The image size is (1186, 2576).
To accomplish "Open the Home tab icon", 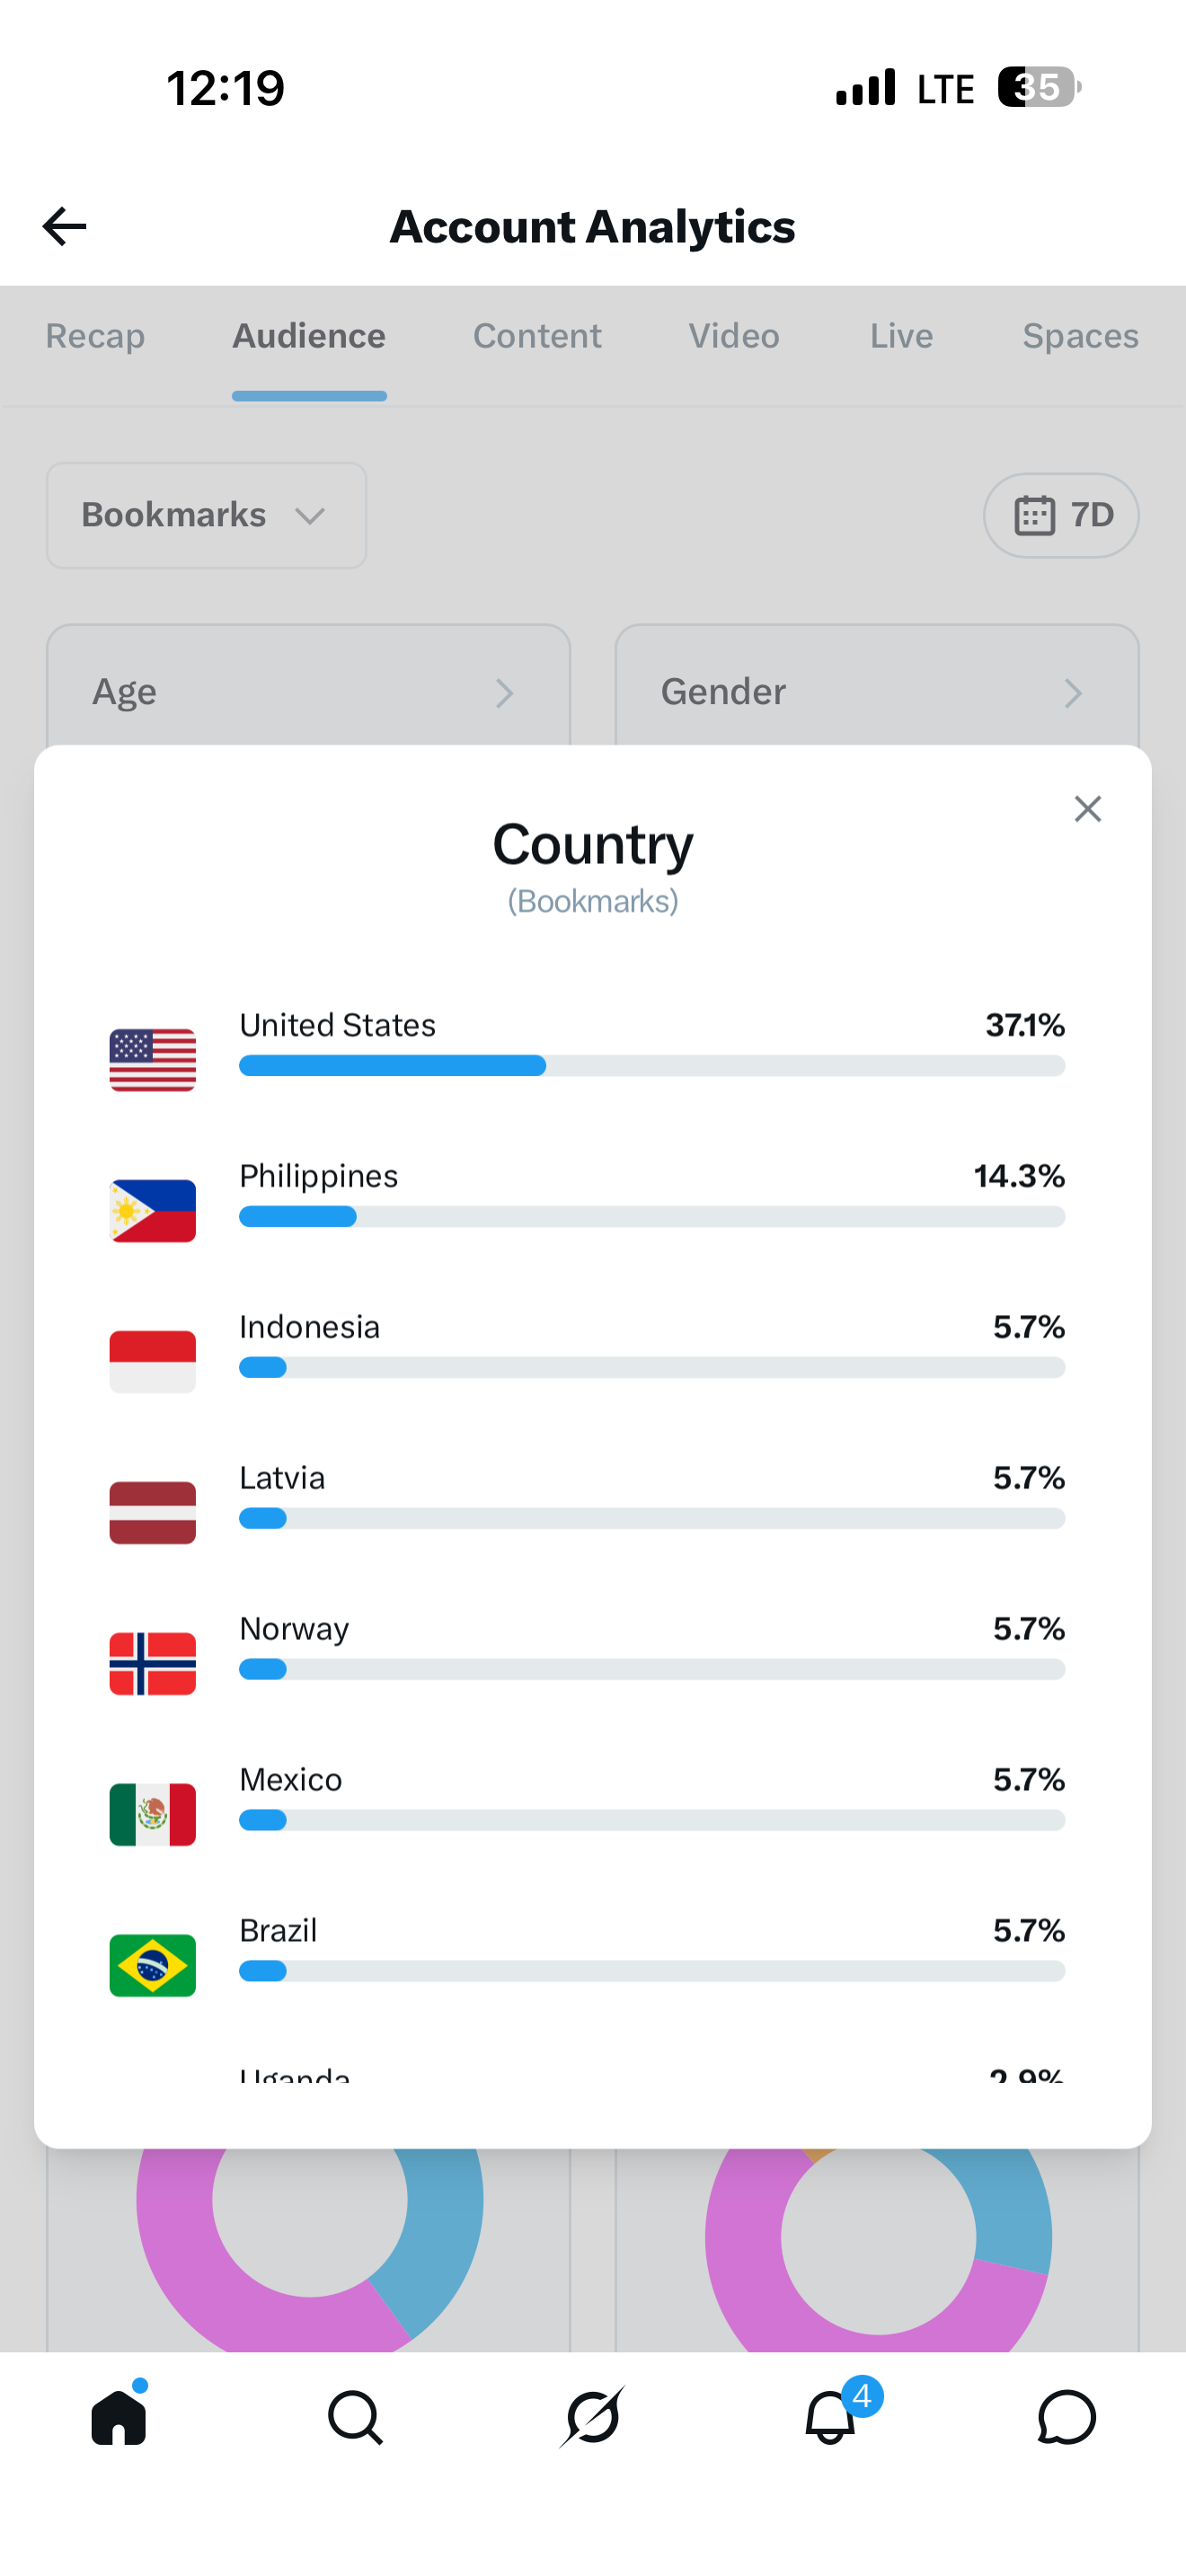I will tap(119, 2416).
